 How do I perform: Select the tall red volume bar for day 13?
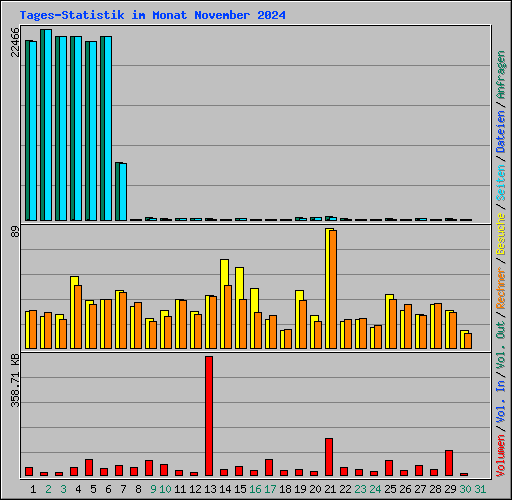[209, 416]
